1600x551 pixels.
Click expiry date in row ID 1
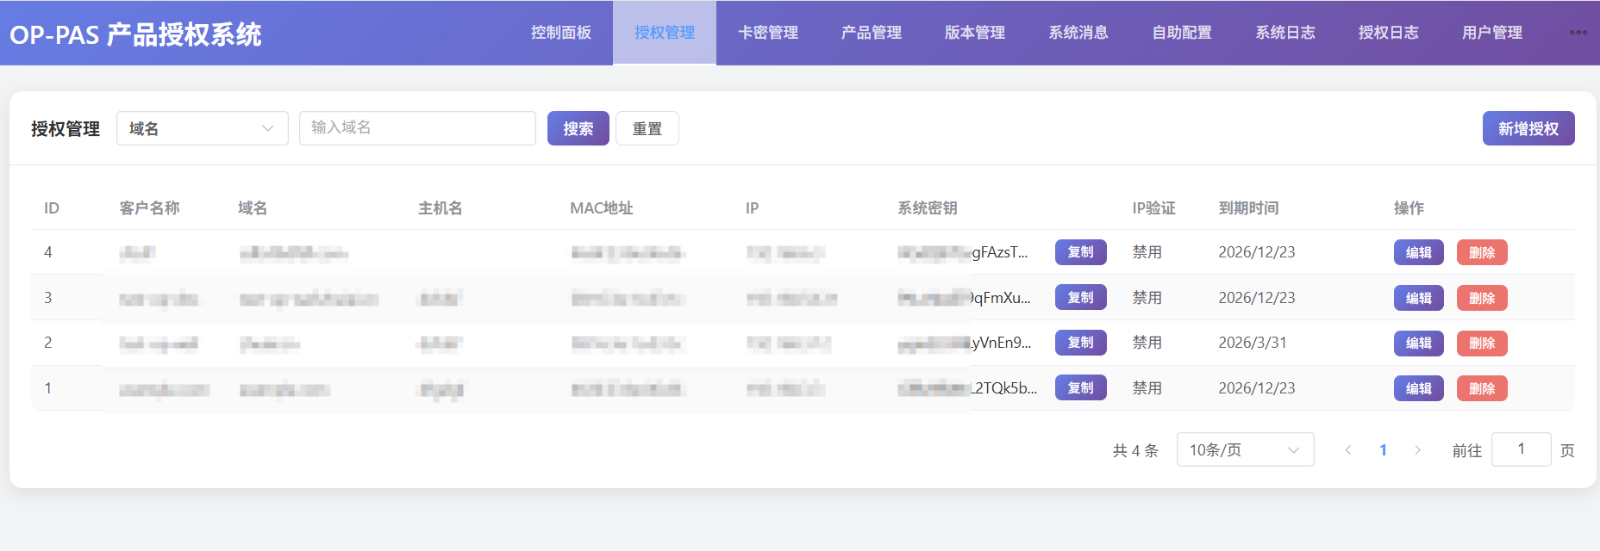pyautogui.click(x=1256, y=388)
